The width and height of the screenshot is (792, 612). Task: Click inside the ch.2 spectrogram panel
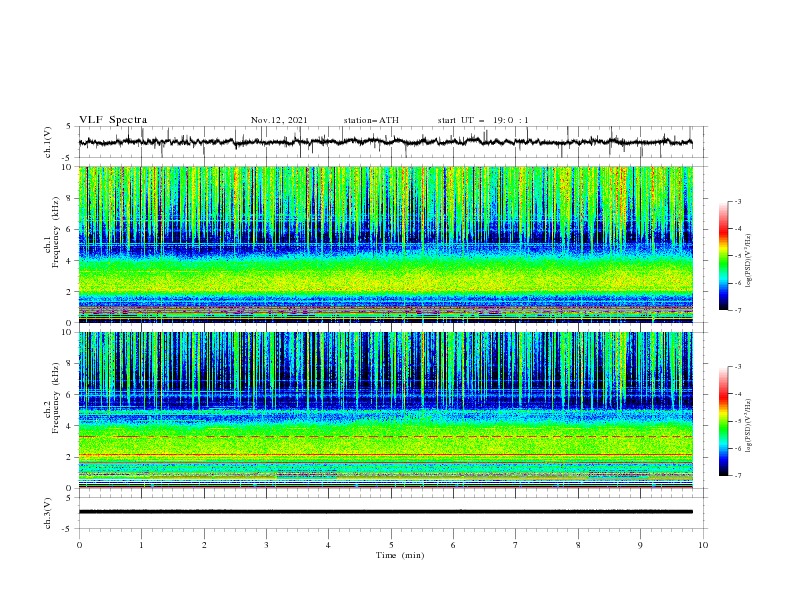(385, 410)
